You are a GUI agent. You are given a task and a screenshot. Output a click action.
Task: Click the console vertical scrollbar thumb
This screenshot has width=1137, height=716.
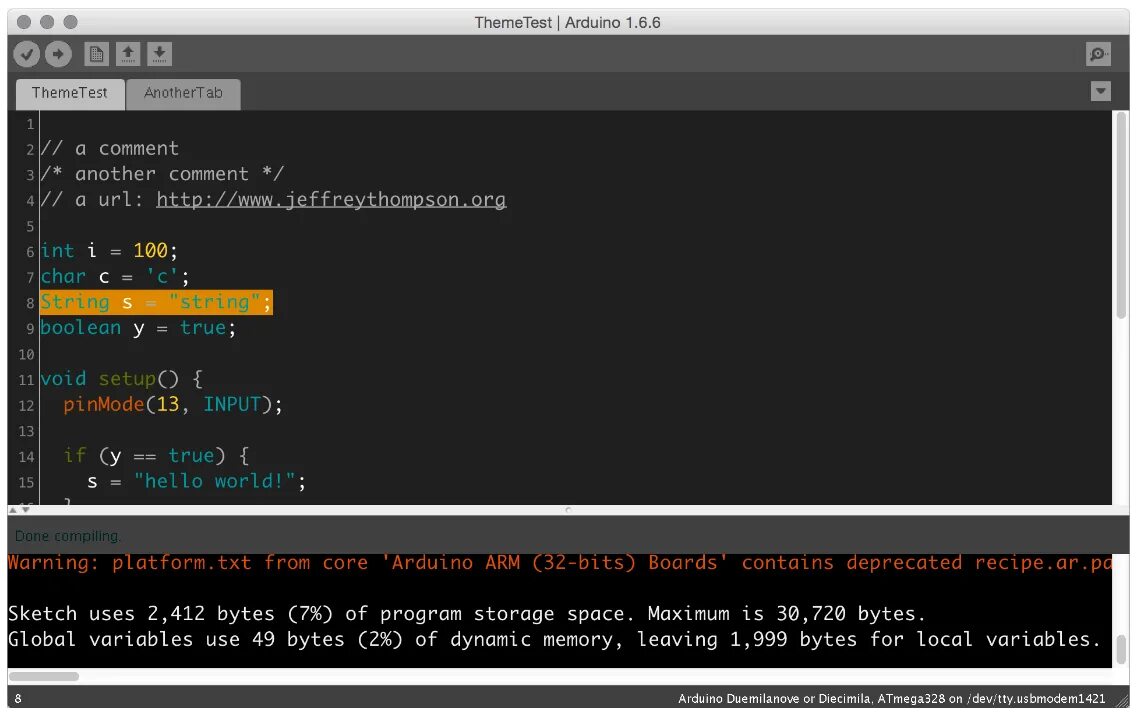click(x=1121, y=648)
